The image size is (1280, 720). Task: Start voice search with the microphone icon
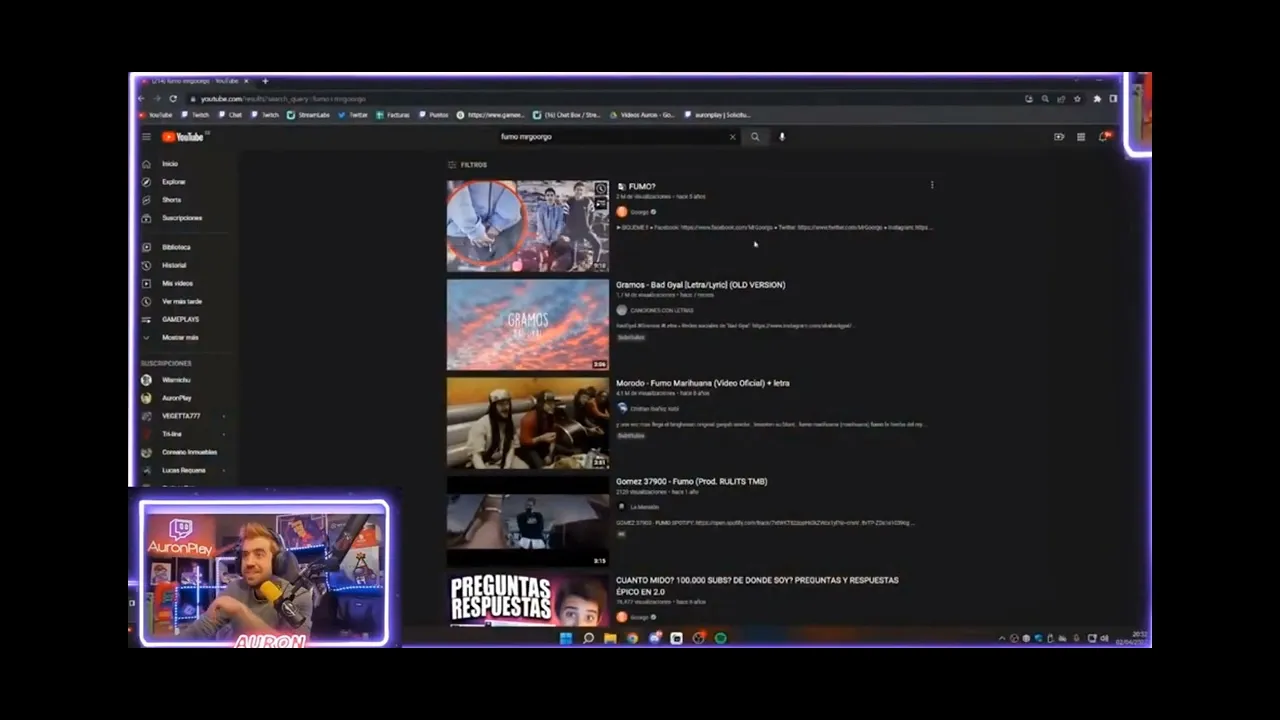pos(782,137)
